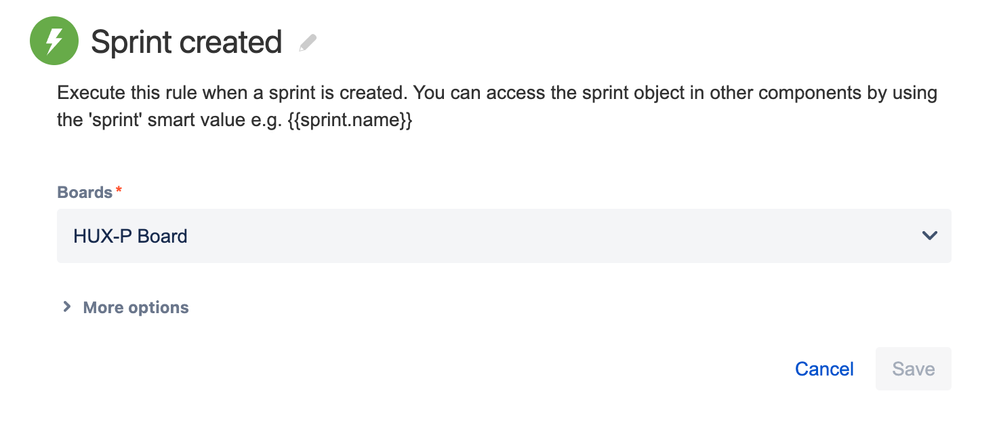
Task: Open the Boards dropdown
Action: [x=504, y=236]
